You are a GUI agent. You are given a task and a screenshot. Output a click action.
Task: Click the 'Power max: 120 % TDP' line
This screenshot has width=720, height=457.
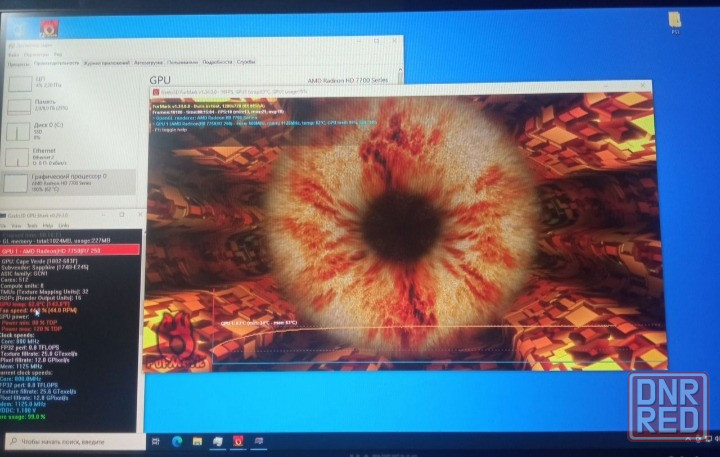[x=31, y=329]
